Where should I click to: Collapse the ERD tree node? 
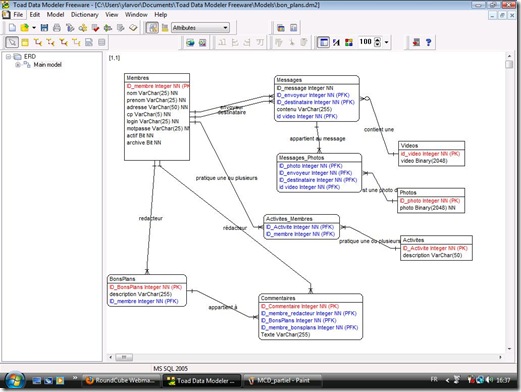[x=8, y=57]
